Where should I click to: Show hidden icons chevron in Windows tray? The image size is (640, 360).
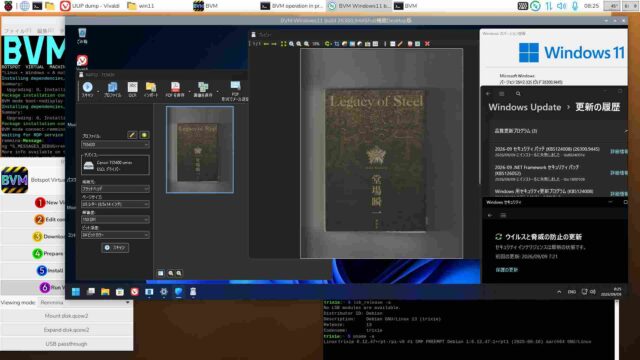[x=559, y=292]
